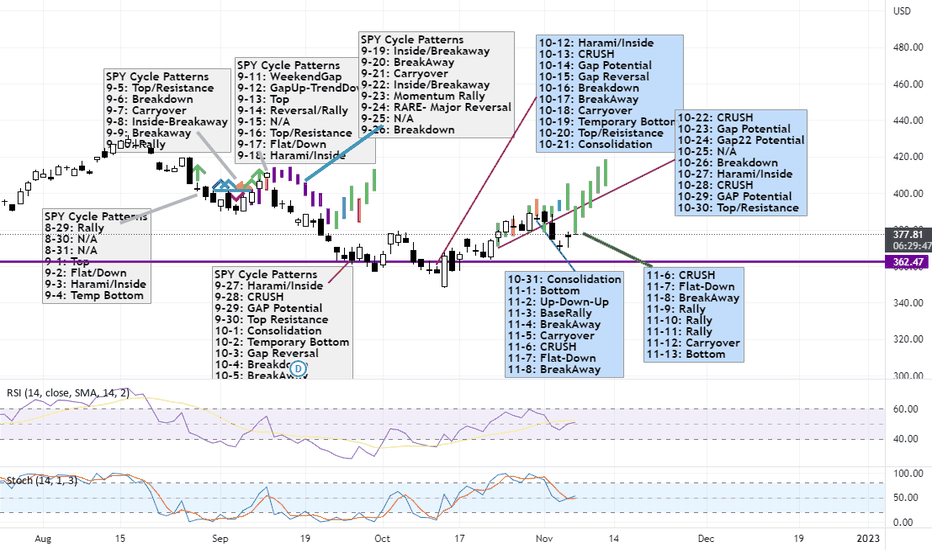Viewport: 932px width, 550px height.
Task: Select the '9-29: GAP Potential' text line
Action: [269, 308]
